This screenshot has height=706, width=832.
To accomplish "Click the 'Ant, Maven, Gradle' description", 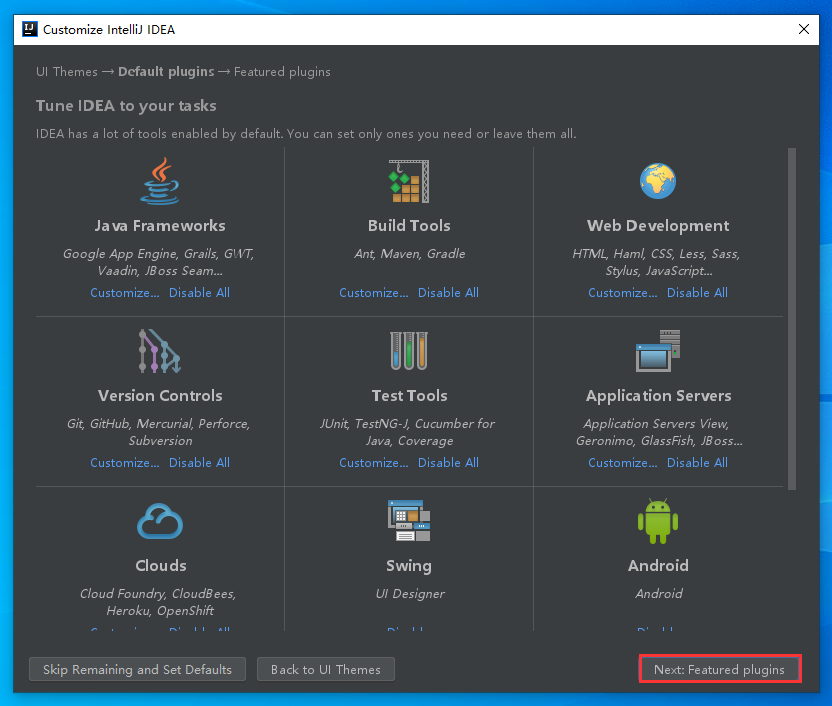I will 409,254.
